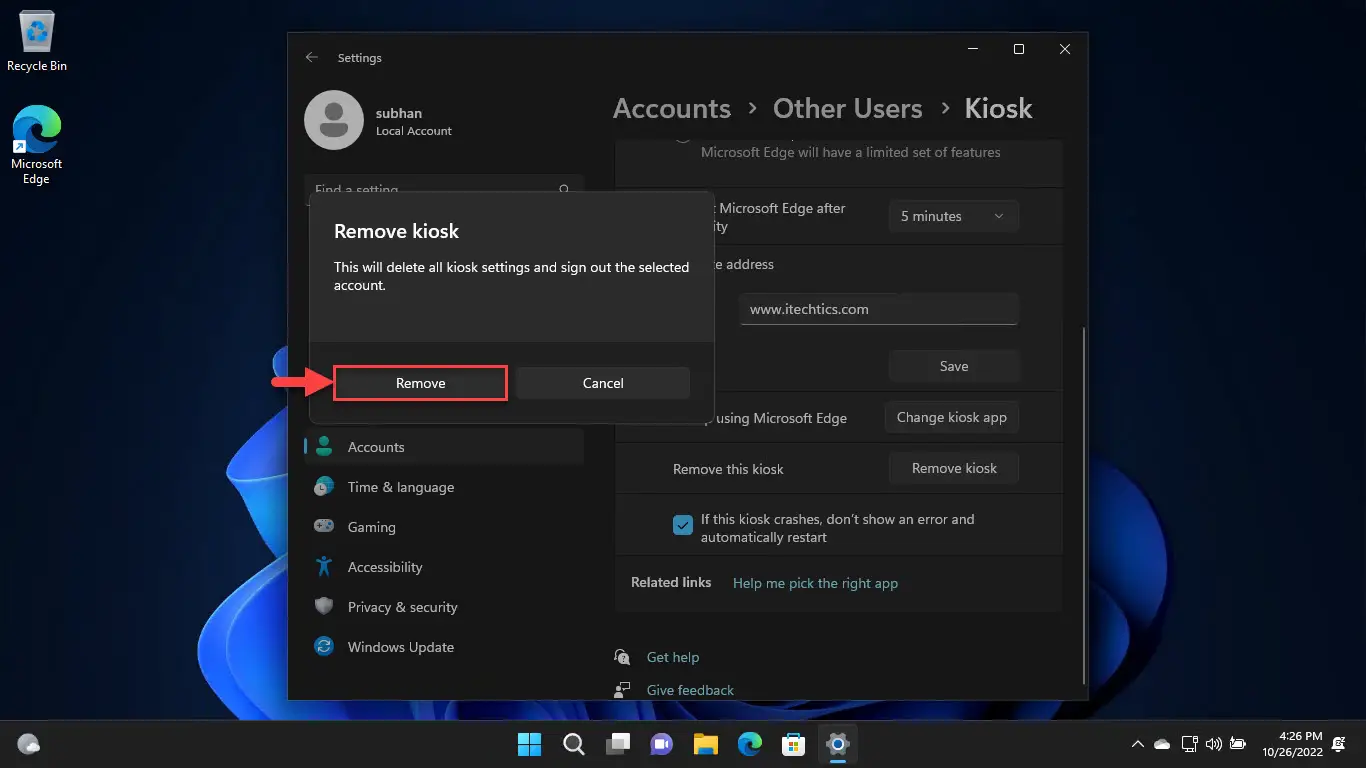Image resolution: width=1366 pixels, height=768 pixels.
Task: Save the kiosk website address
Action: coord(954,366)
